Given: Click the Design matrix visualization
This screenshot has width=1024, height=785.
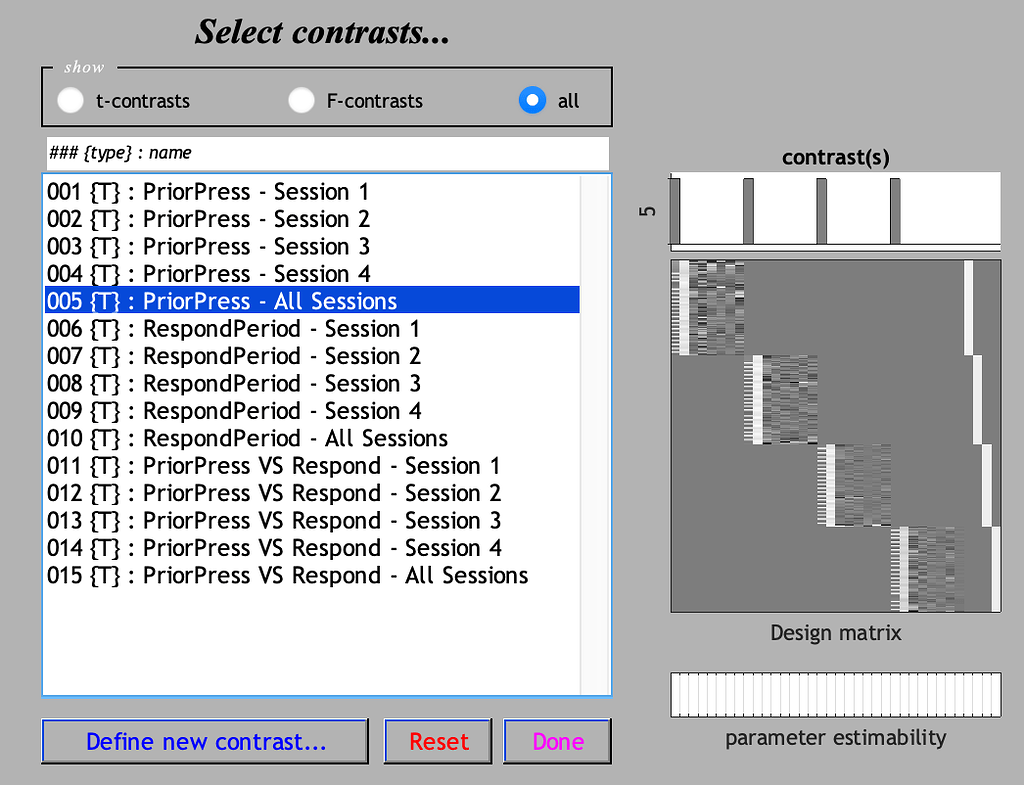Looking at the screenshot, I should pyautogui.click(x=835, y=434).
